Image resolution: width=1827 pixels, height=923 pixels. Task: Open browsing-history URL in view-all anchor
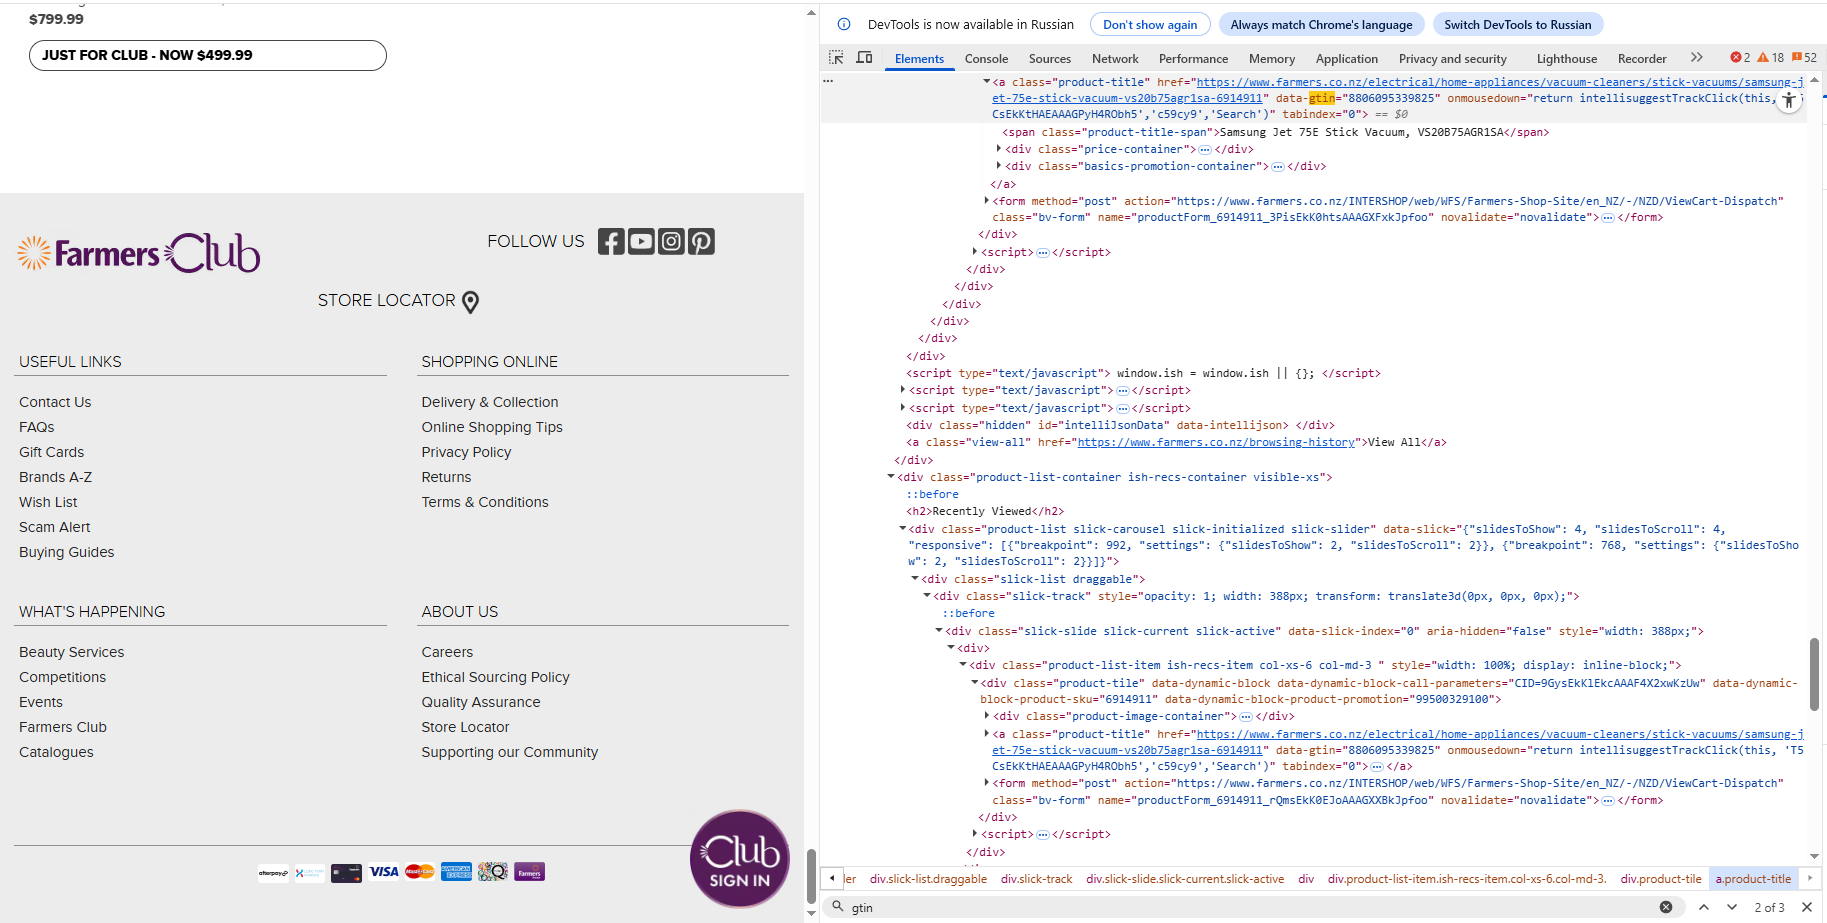pyautogui.click(x=1216, y=442)
